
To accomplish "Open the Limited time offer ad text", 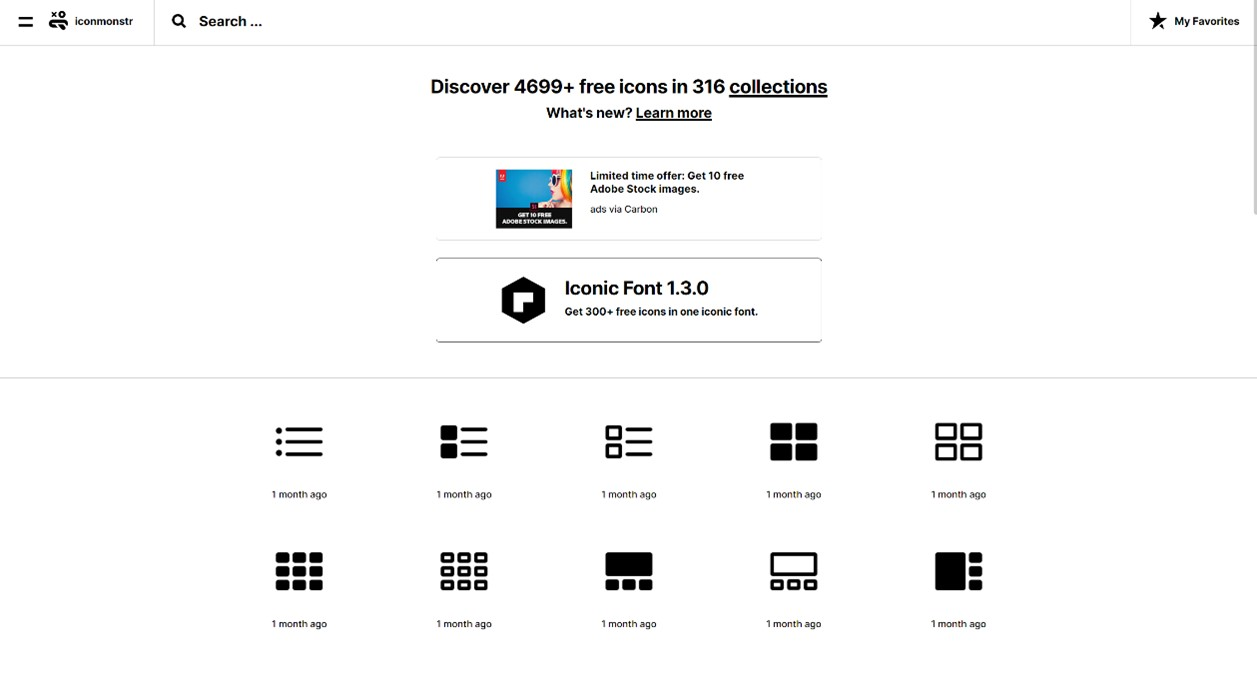I will point(667,182).
